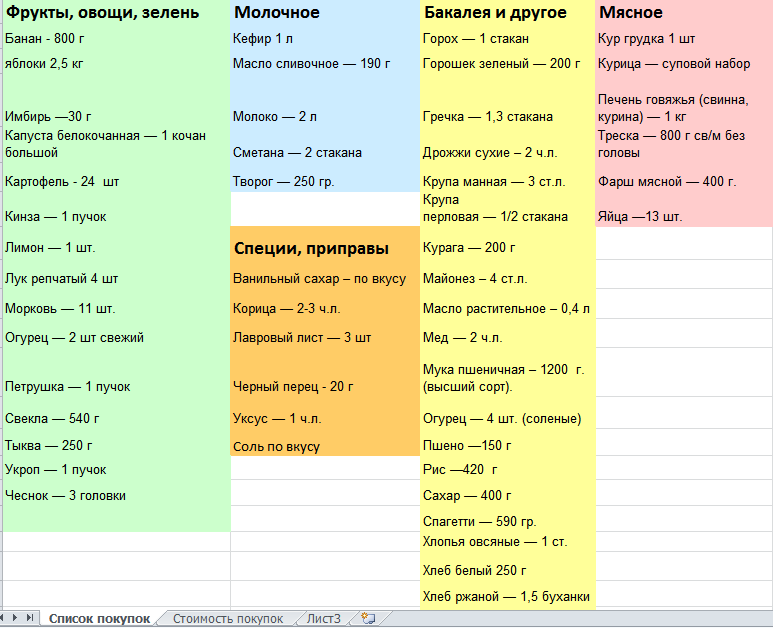773x628 pixels.
Task: Select the Фрукты, овощи, зелень header cell
Action: click(102, 13)
